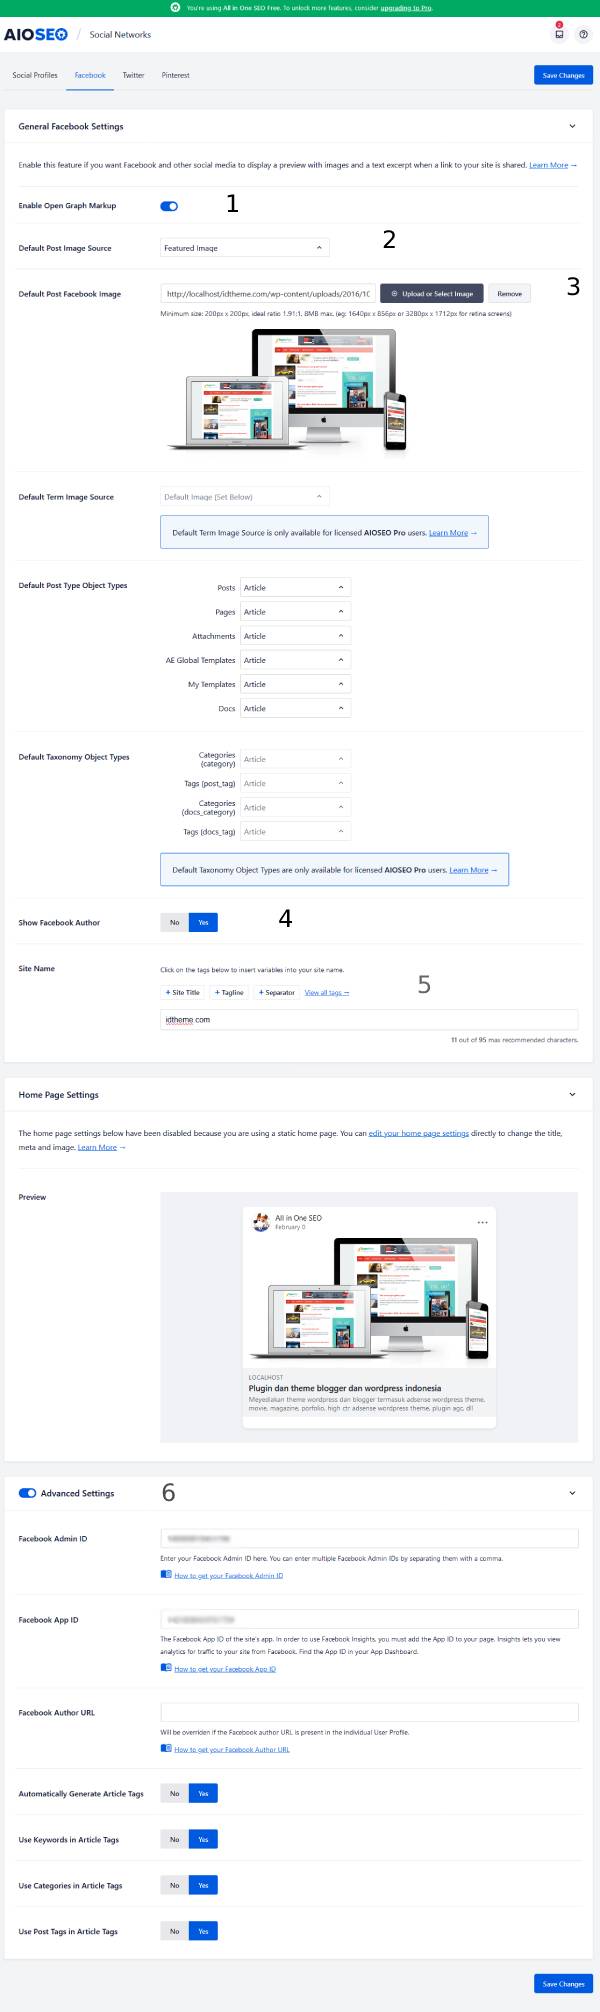Open the Social Profiles tab

(x=35, y=75)
